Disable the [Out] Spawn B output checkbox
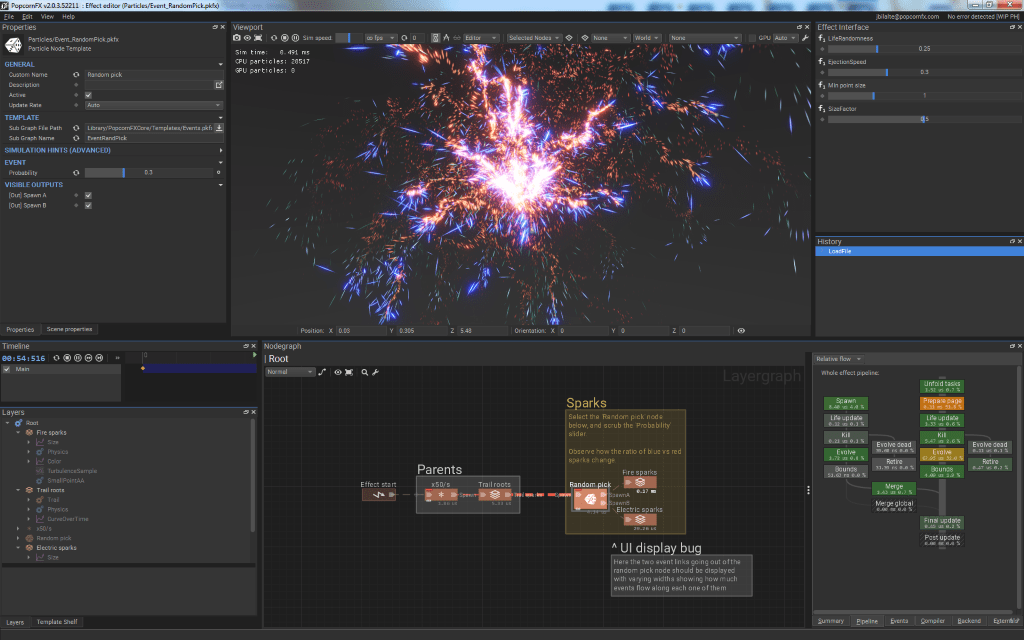The image size is (1024, 640). tap(87, 206)
